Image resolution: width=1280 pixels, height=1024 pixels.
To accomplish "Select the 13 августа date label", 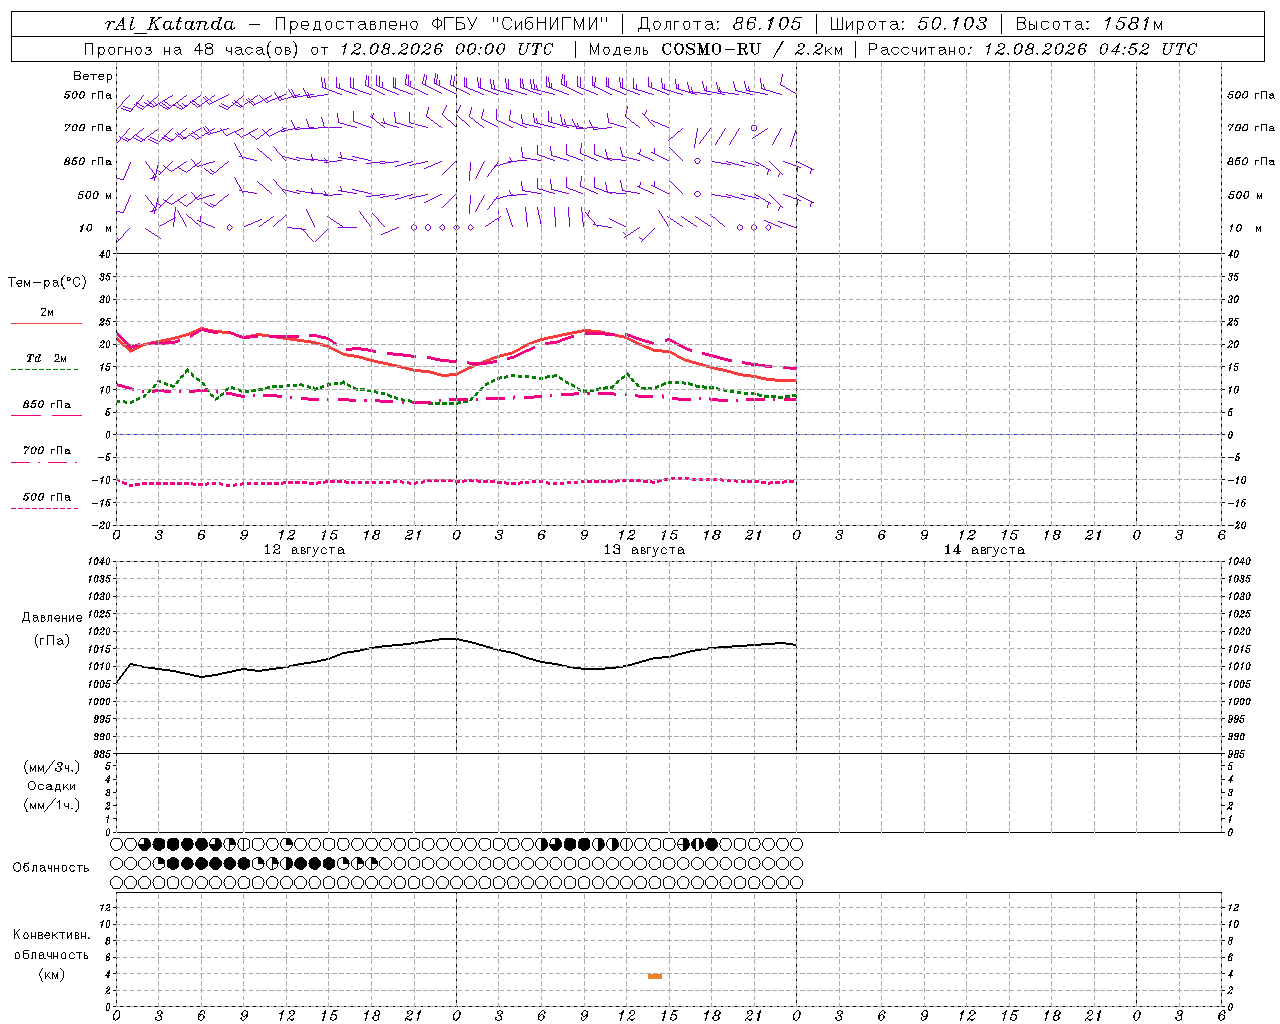I will (644, 550).
